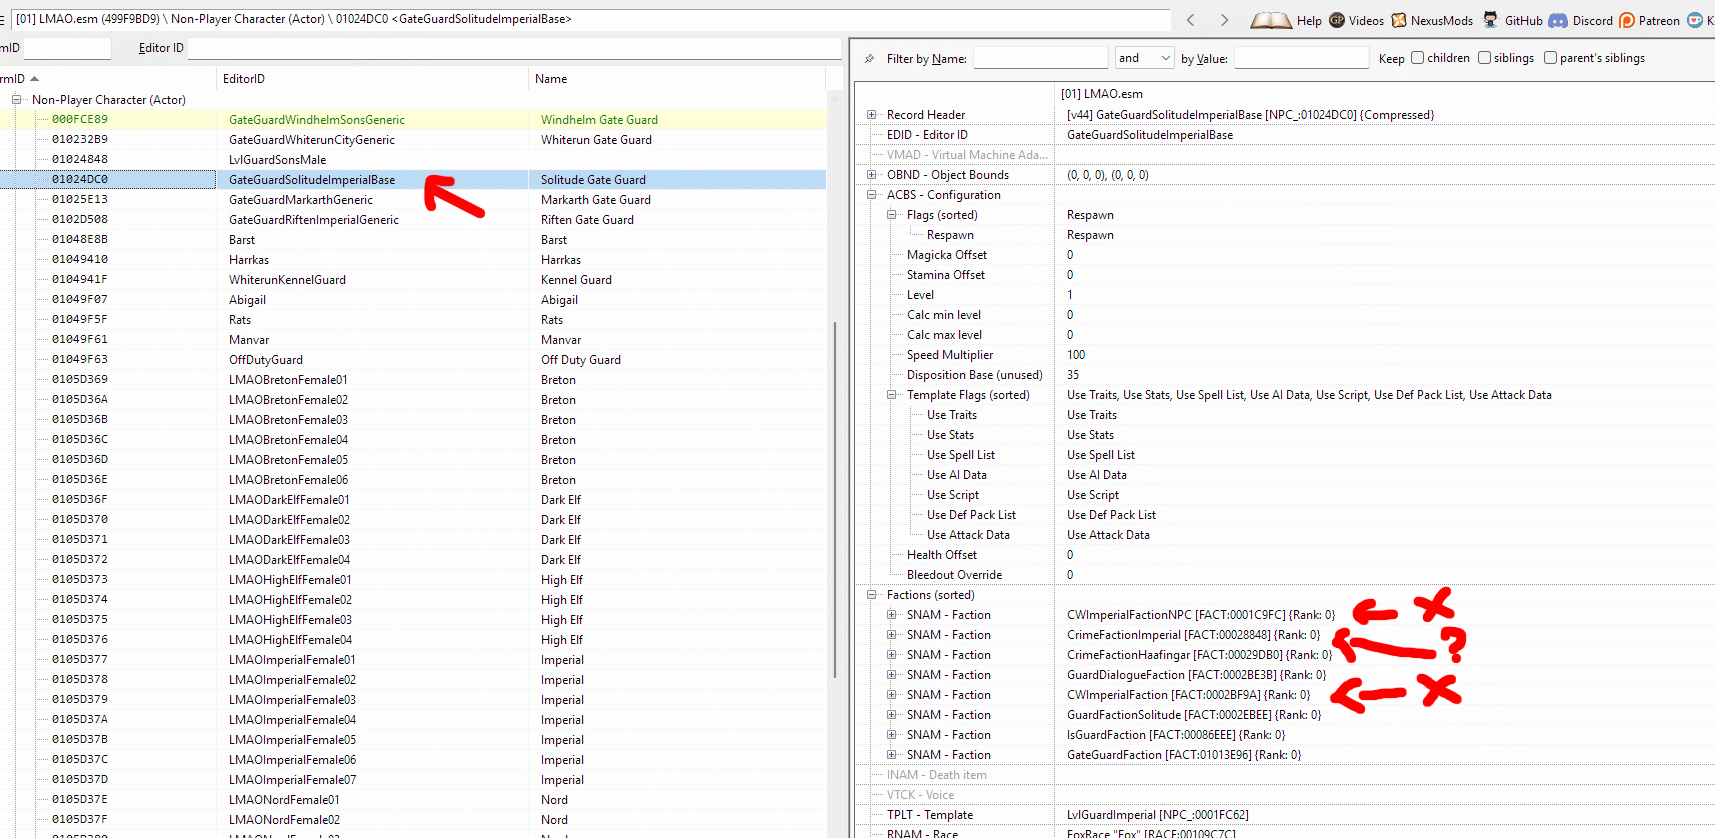
Task: Click the CWImperialFaction [FACT:0002BF9A] value
Action: [1188, 695]
